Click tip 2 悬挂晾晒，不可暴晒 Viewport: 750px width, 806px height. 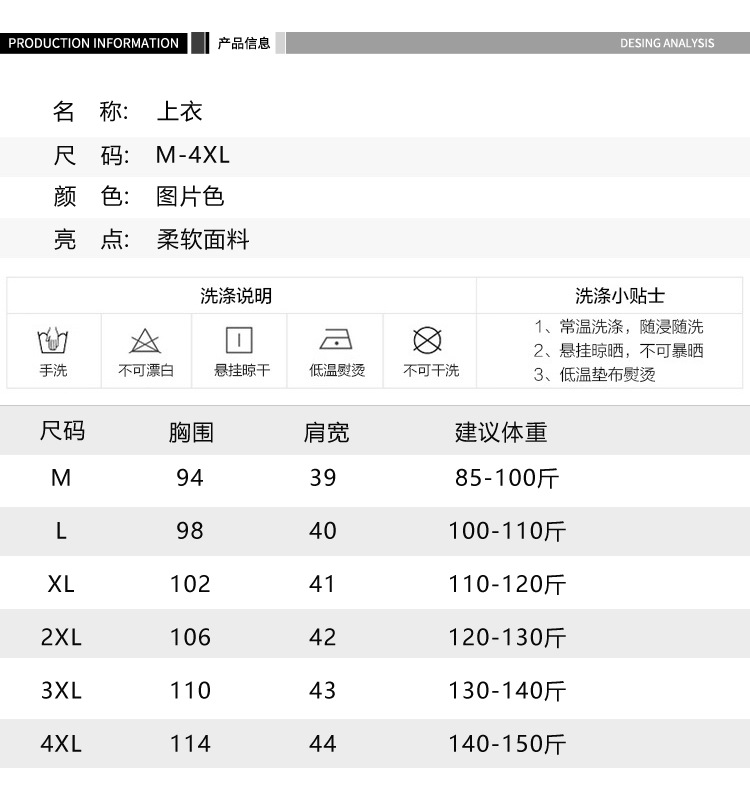pyautogui.click(x=618, y=351)
